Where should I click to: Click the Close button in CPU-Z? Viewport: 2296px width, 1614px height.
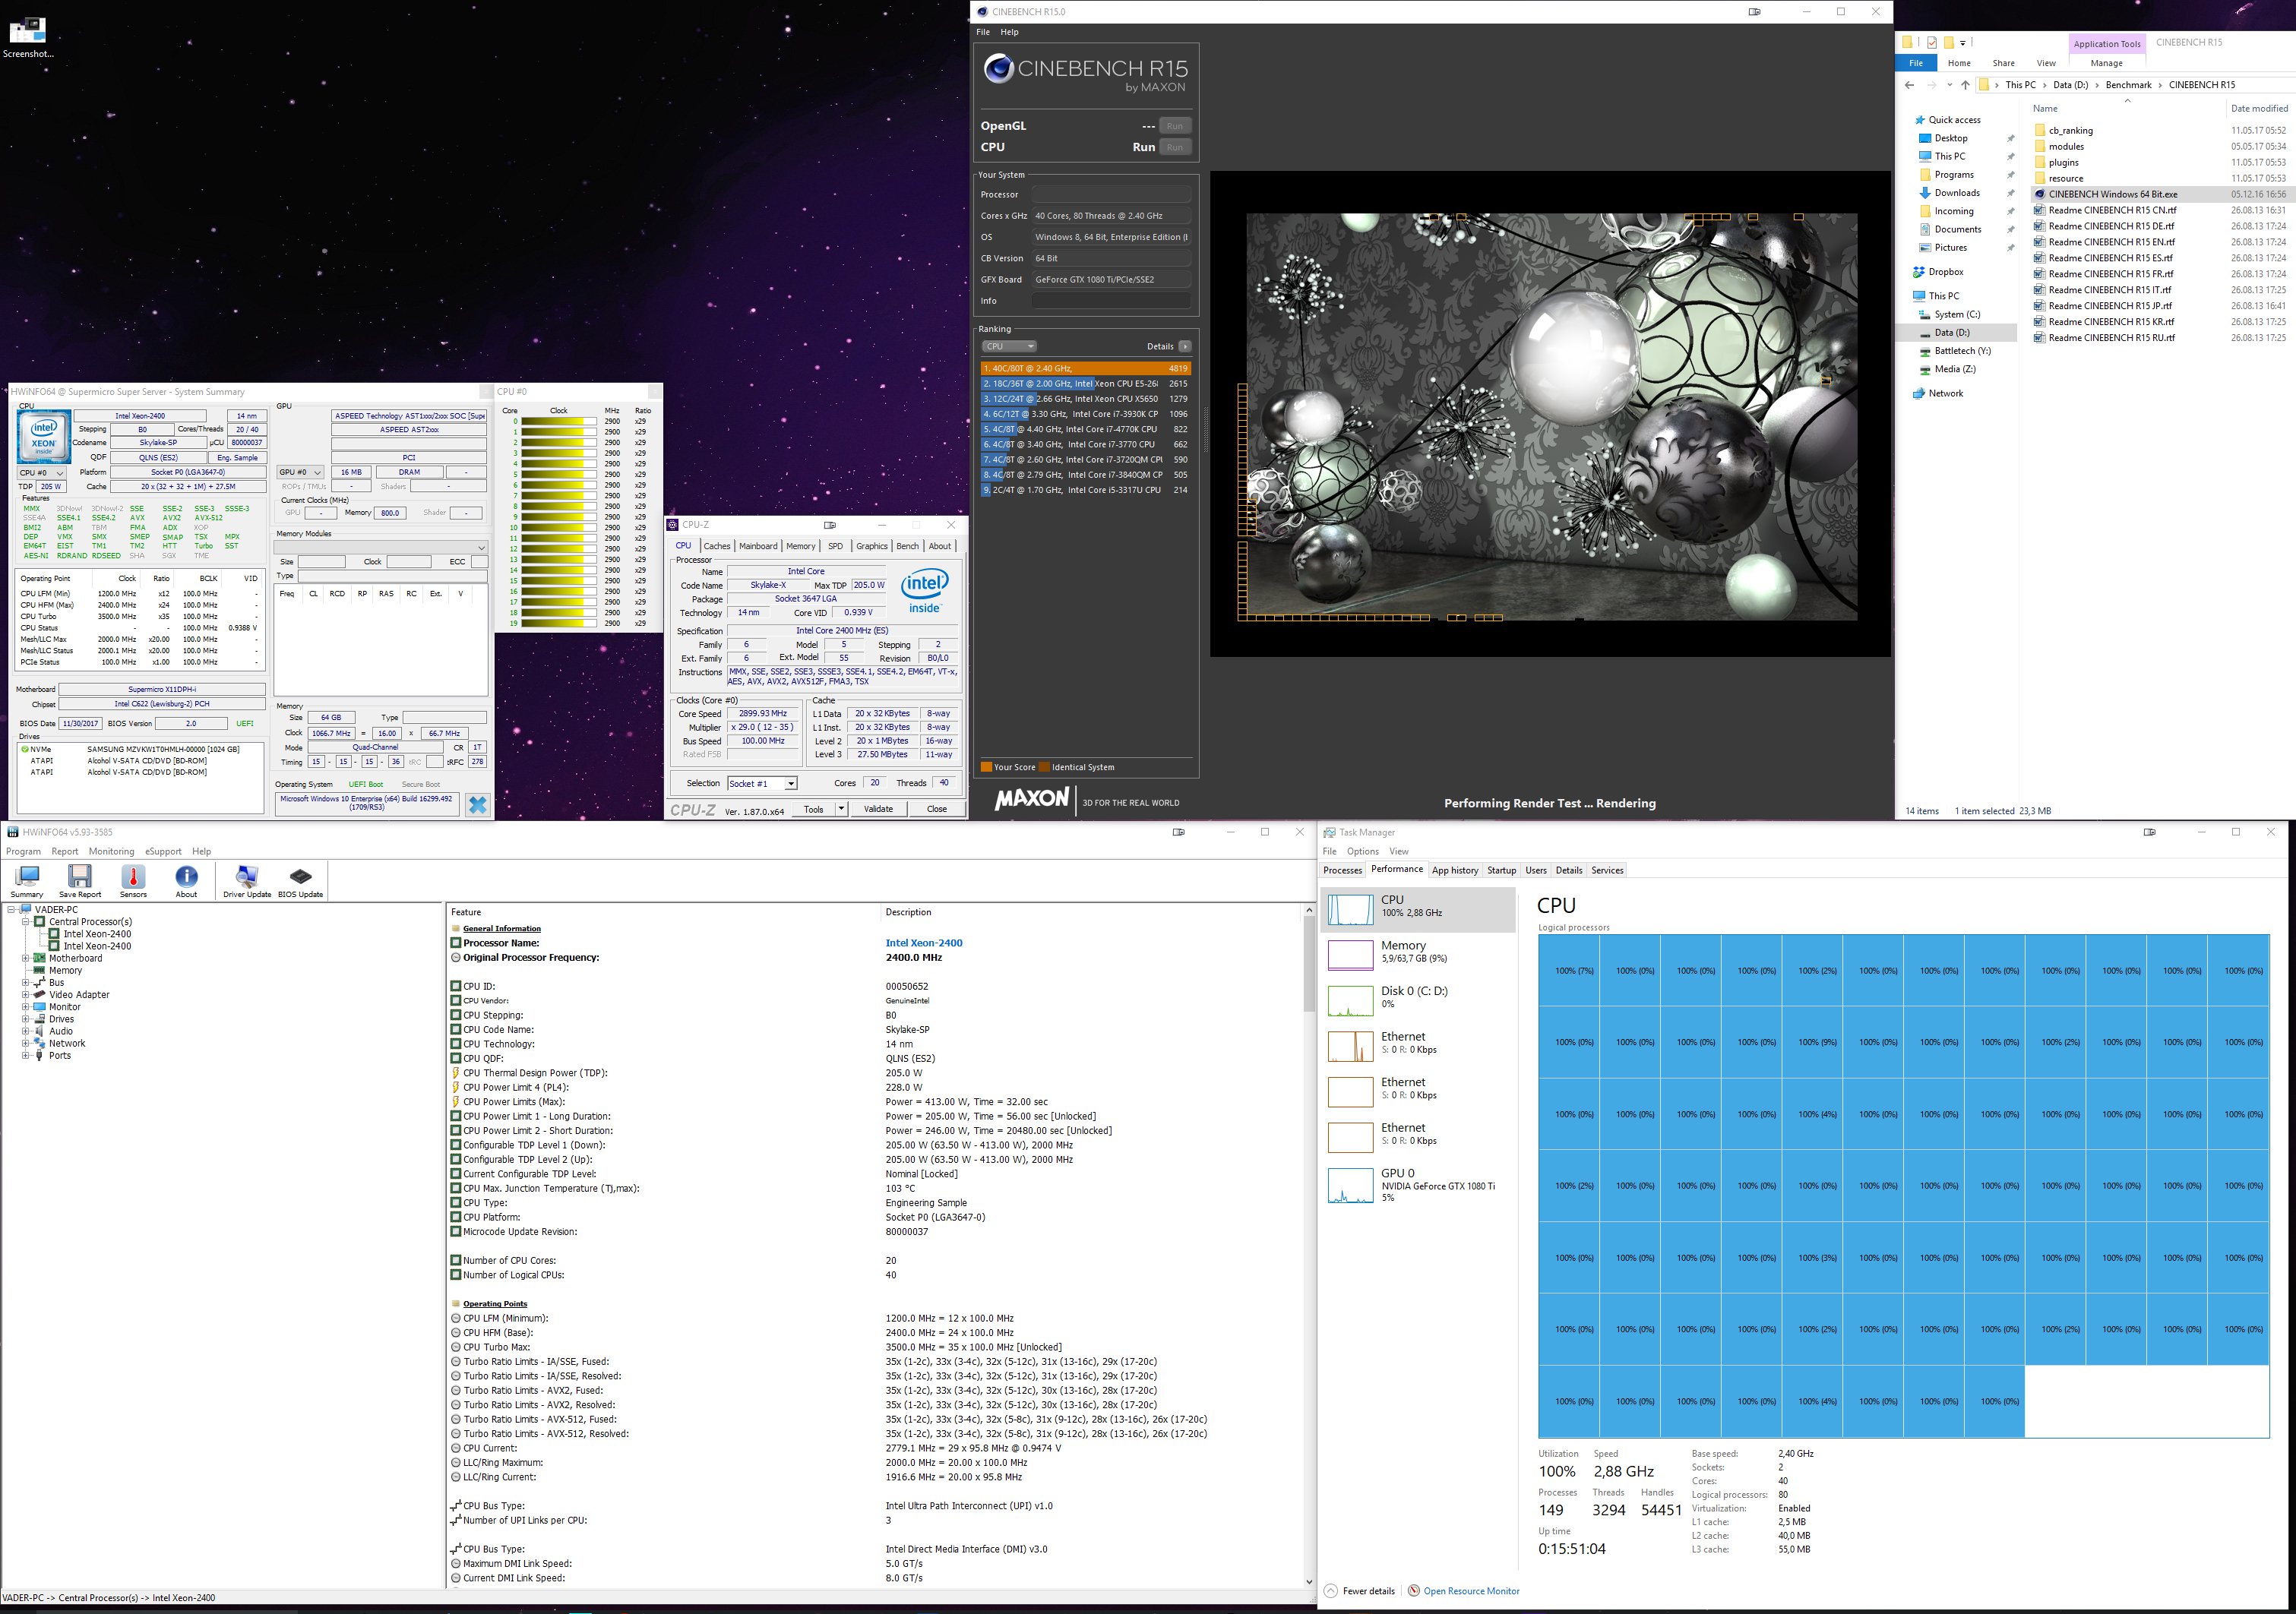tap(937, 809)
